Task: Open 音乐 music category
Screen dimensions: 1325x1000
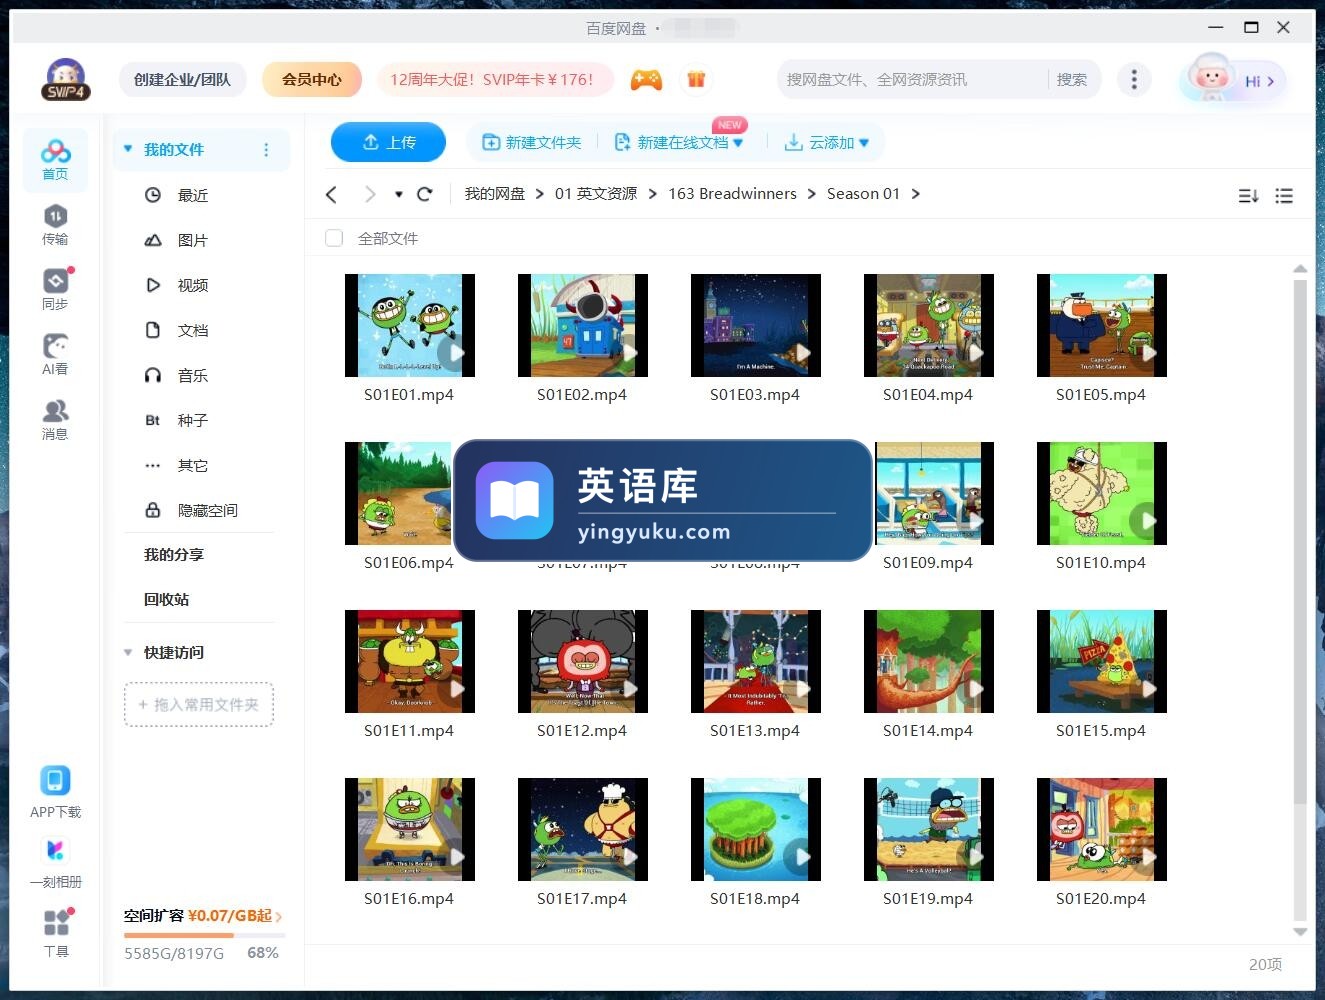Action: click(192, 375)
